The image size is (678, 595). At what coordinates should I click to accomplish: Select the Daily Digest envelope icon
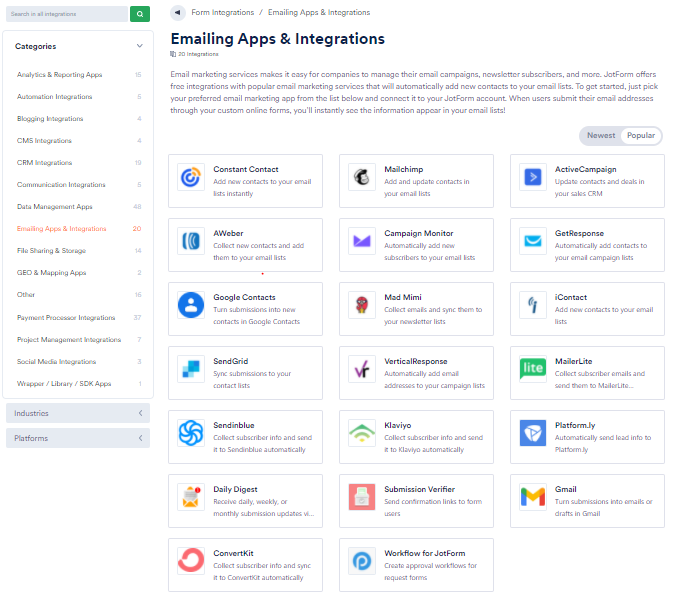(x=191, y=497)
